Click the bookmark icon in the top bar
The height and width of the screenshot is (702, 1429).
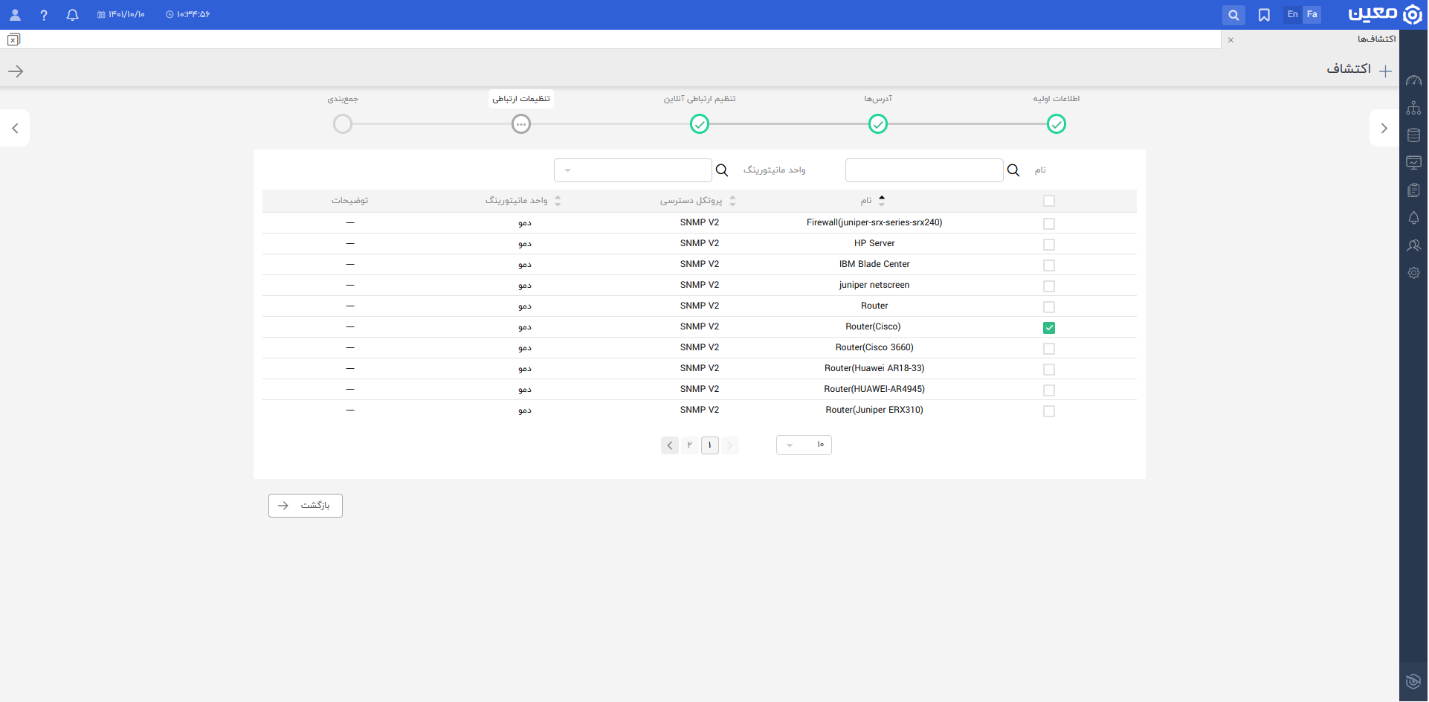click(x=1264, y=15)
